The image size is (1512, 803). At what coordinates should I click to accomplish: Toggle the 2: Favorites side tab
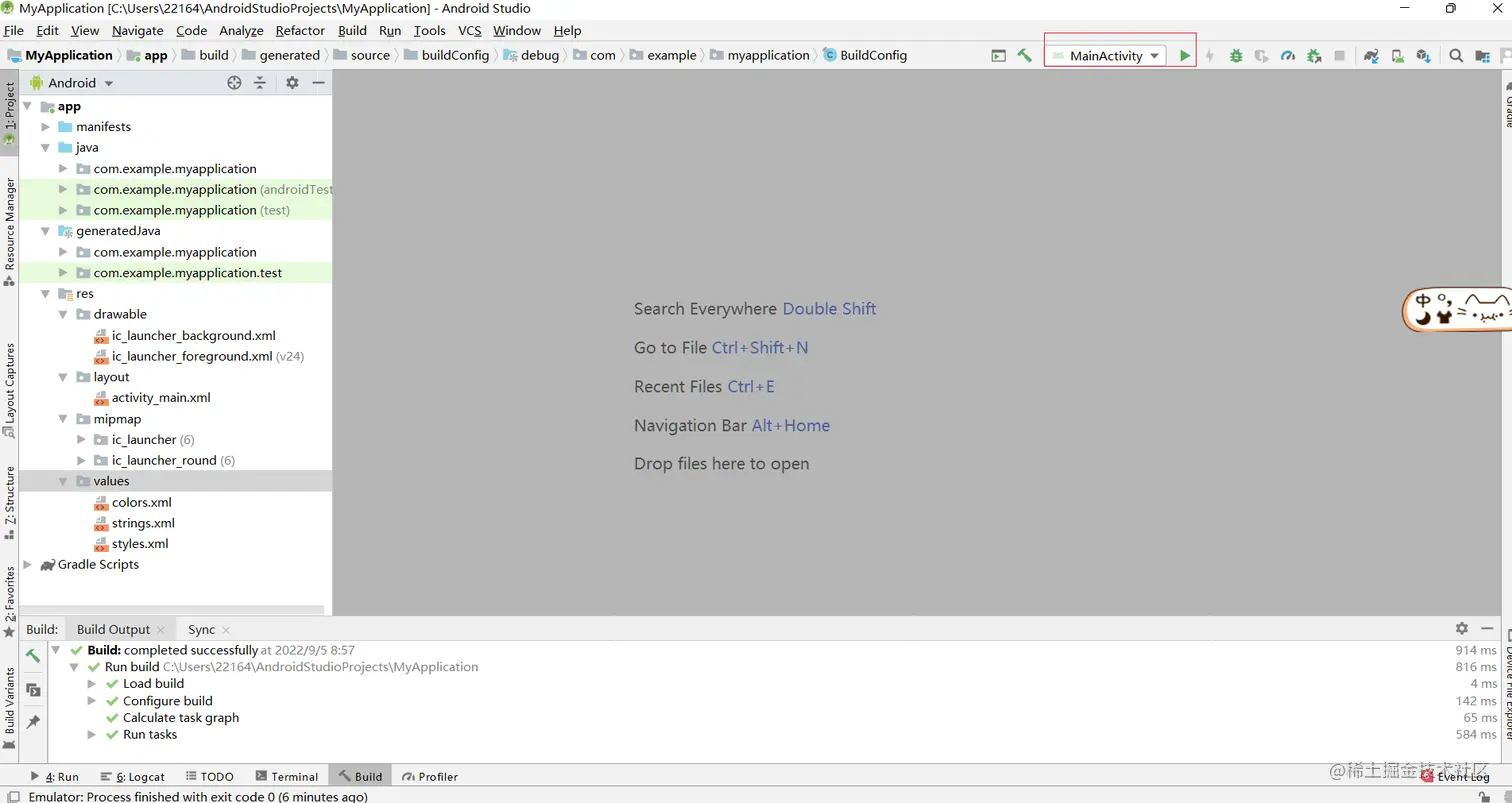click(x=10, y=602)
